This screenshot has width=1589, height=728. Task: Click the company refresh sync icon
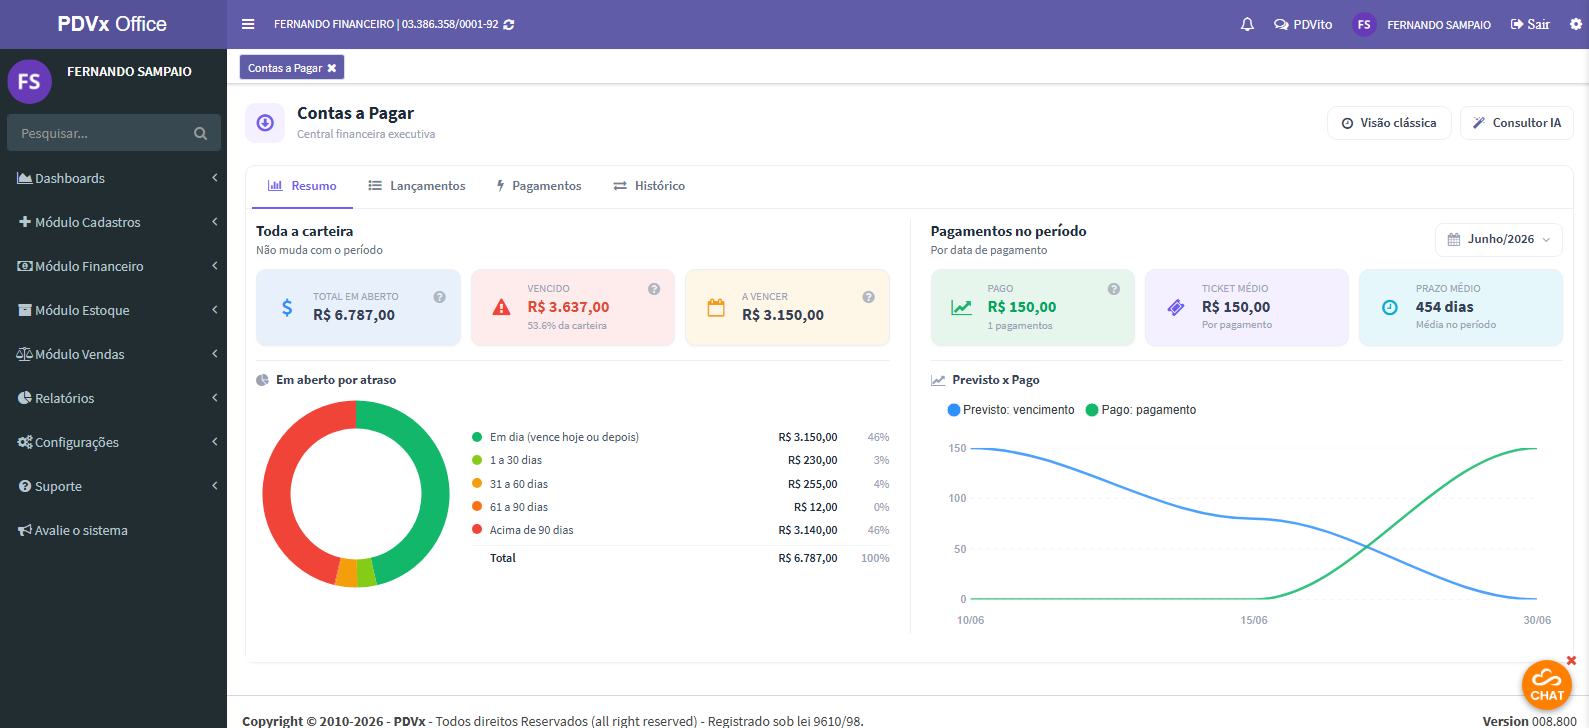509,24
